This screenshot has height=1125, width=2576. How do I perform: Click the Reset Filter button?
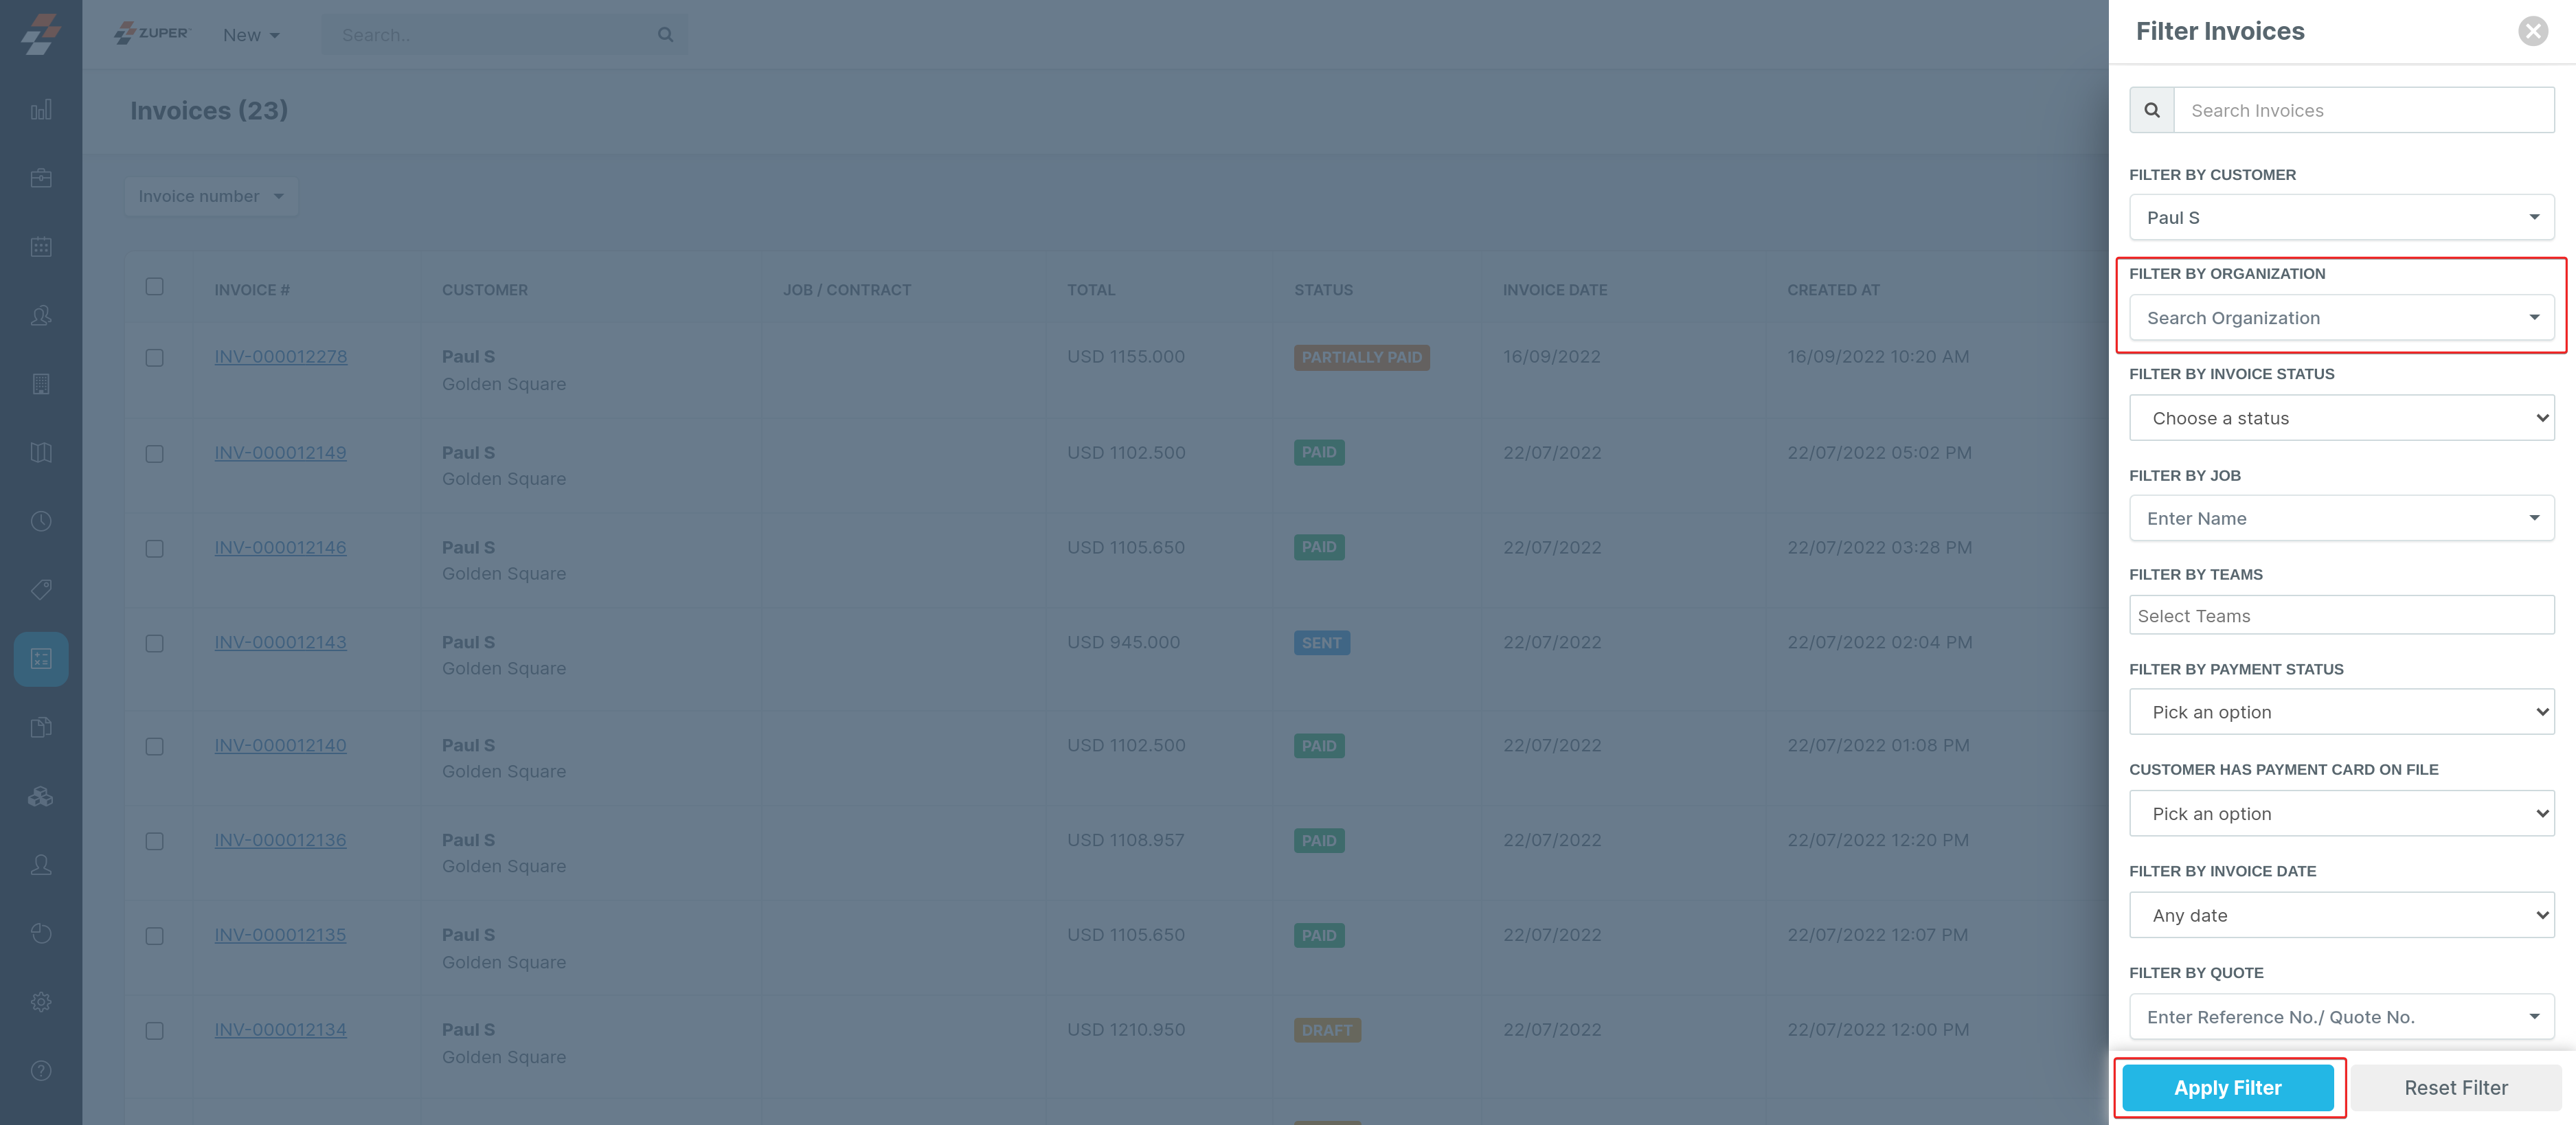(x=2455, y=1088)
